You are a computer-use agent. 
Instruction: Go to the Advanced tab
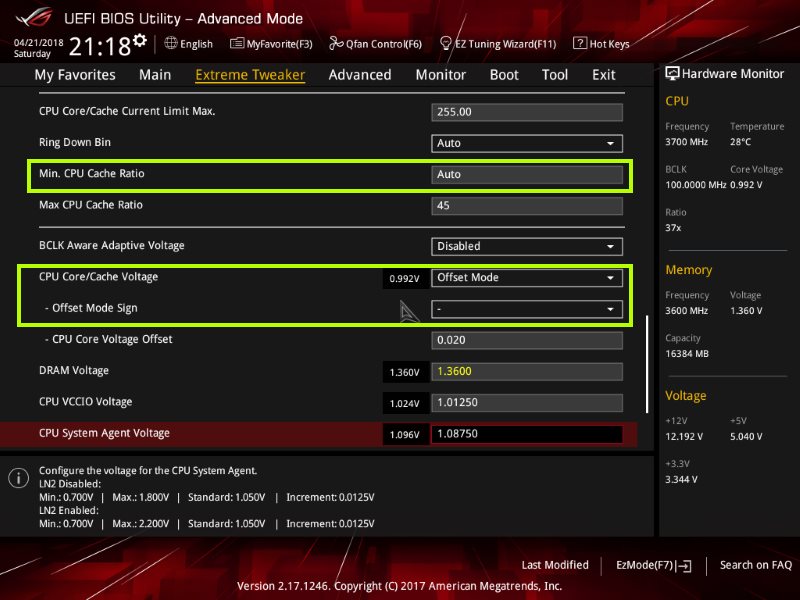click(x=360, y=75)
